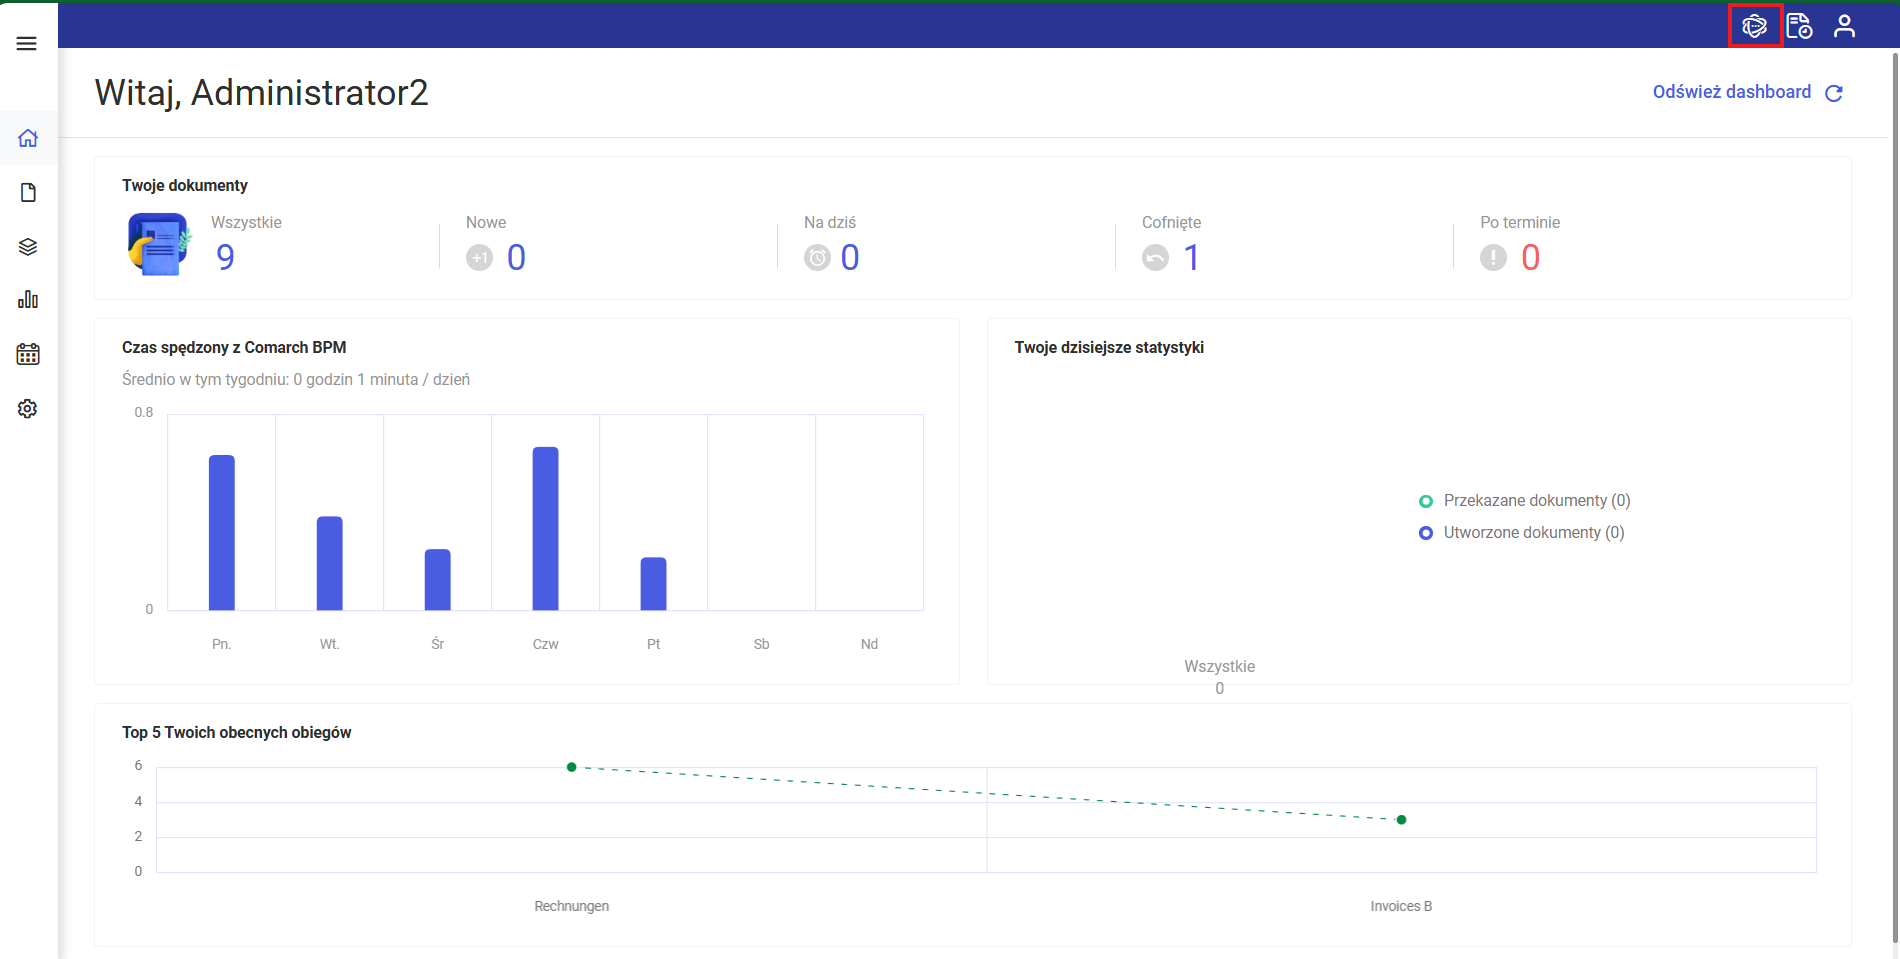1900x959 pixels.
Task: Open the user profile icon
Action: (1844, 26)
